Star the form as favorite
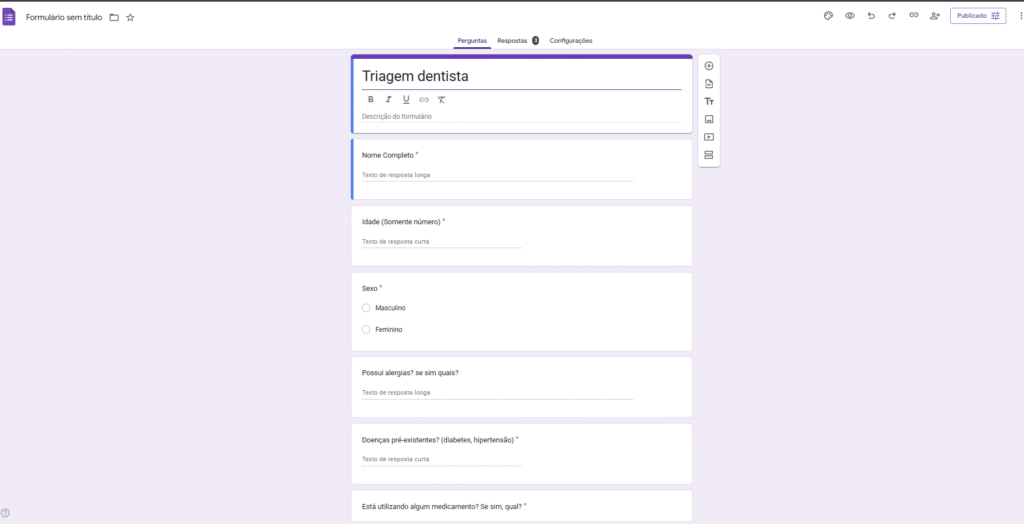The width and height of the screenshot is (1024, 524). [x=130, y=17]
